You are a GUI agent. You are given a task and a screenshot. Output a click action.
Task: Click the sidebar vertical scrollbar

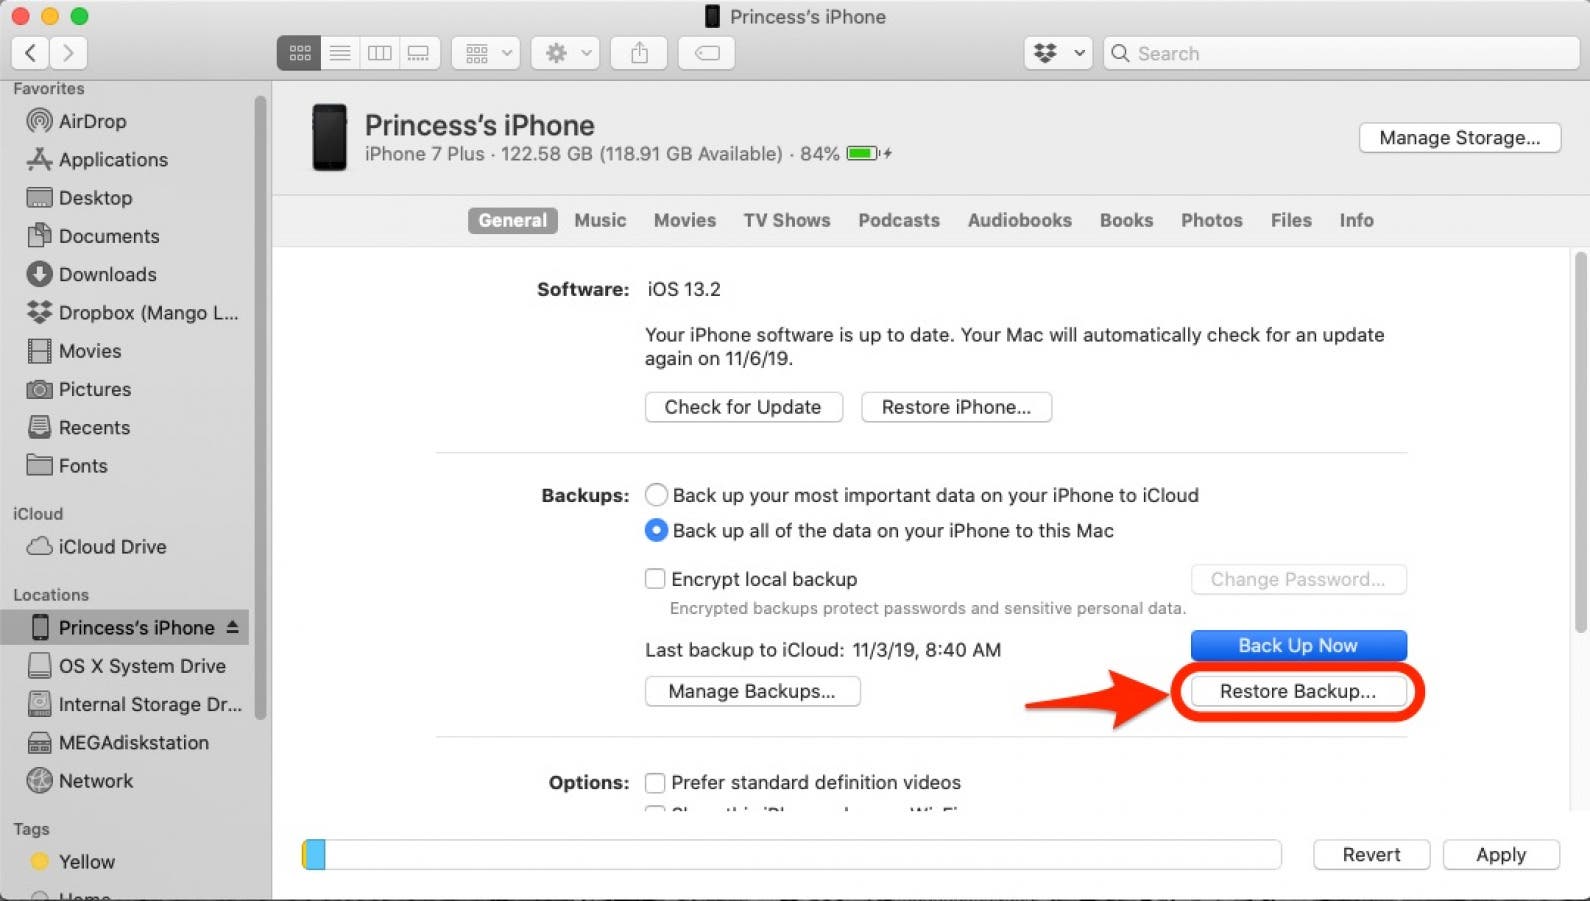[261, 407]
